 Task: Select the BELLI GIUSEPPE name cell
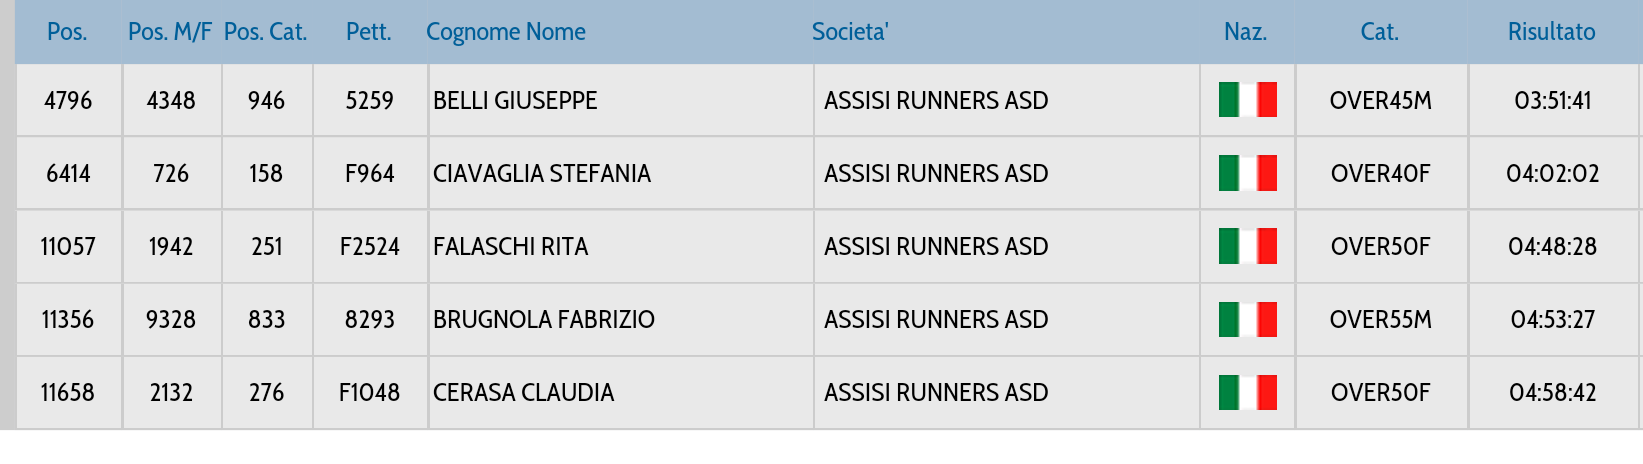pos(621,100)
